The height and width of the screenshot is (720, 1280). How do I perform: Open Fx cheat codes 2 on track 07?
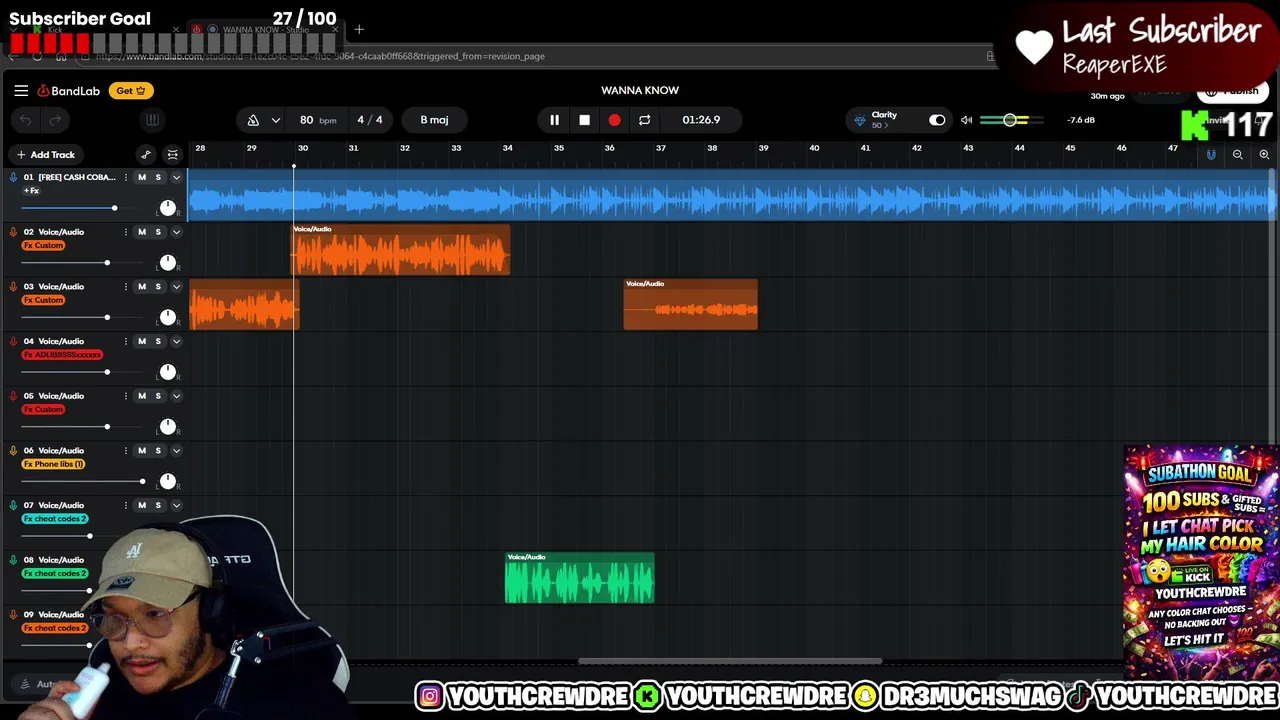click(x=55, y=519)
